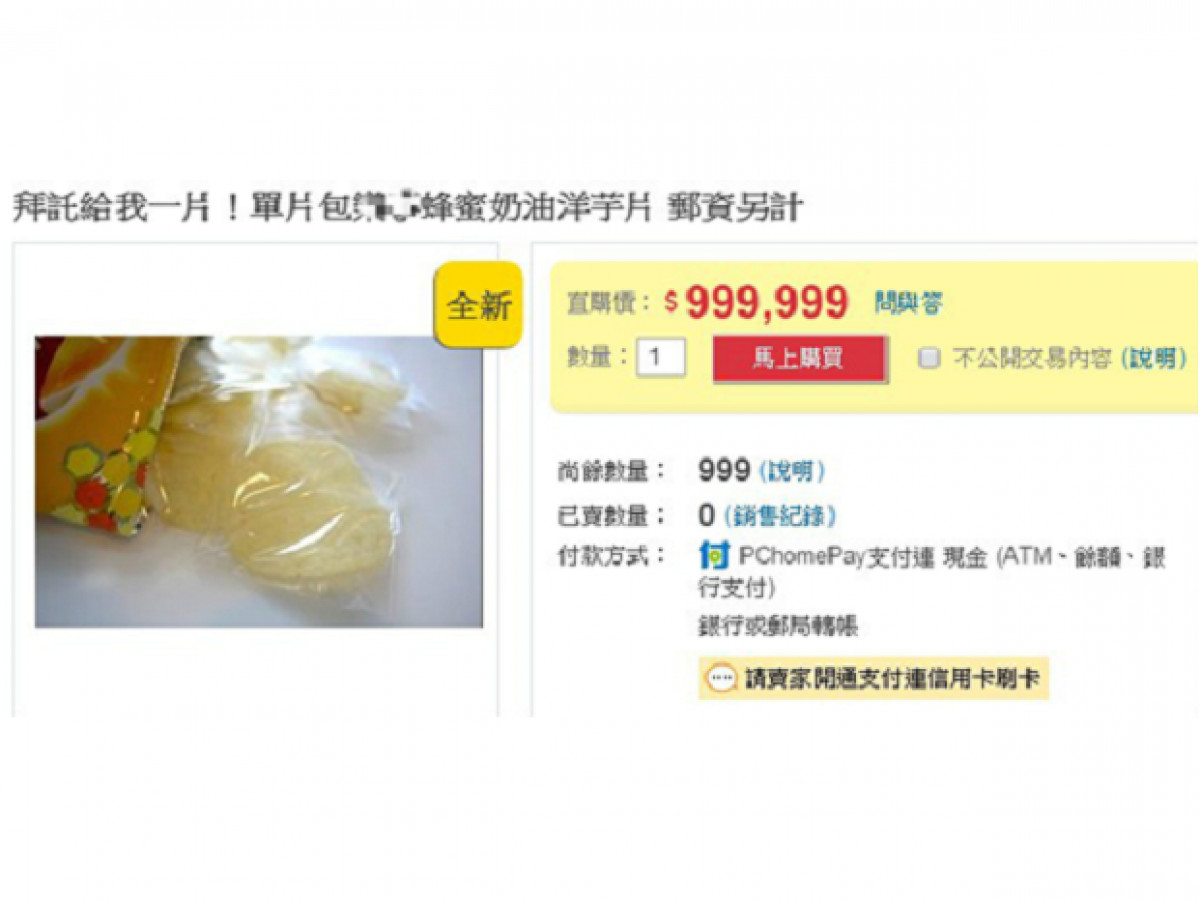
Task: Click the speech bubble icon by 請賣家開通
Action: click(722, 679)
